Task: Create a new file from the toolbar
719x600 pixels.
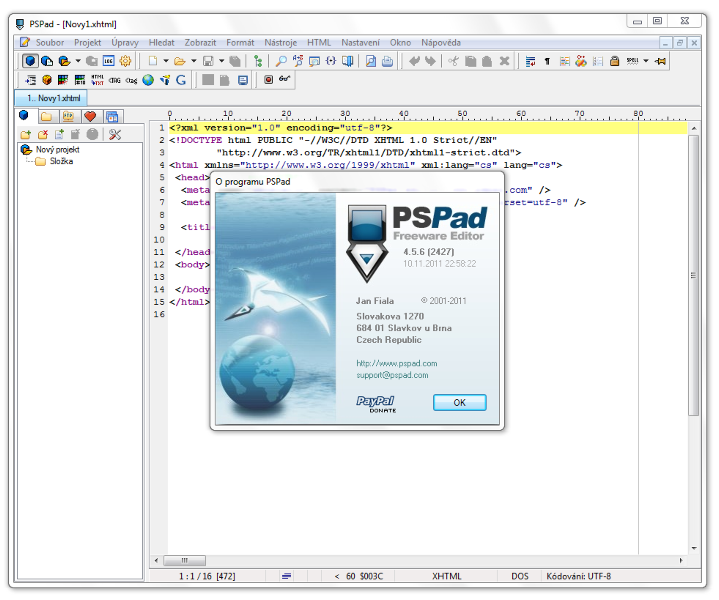Action: (x=153, y=61)
